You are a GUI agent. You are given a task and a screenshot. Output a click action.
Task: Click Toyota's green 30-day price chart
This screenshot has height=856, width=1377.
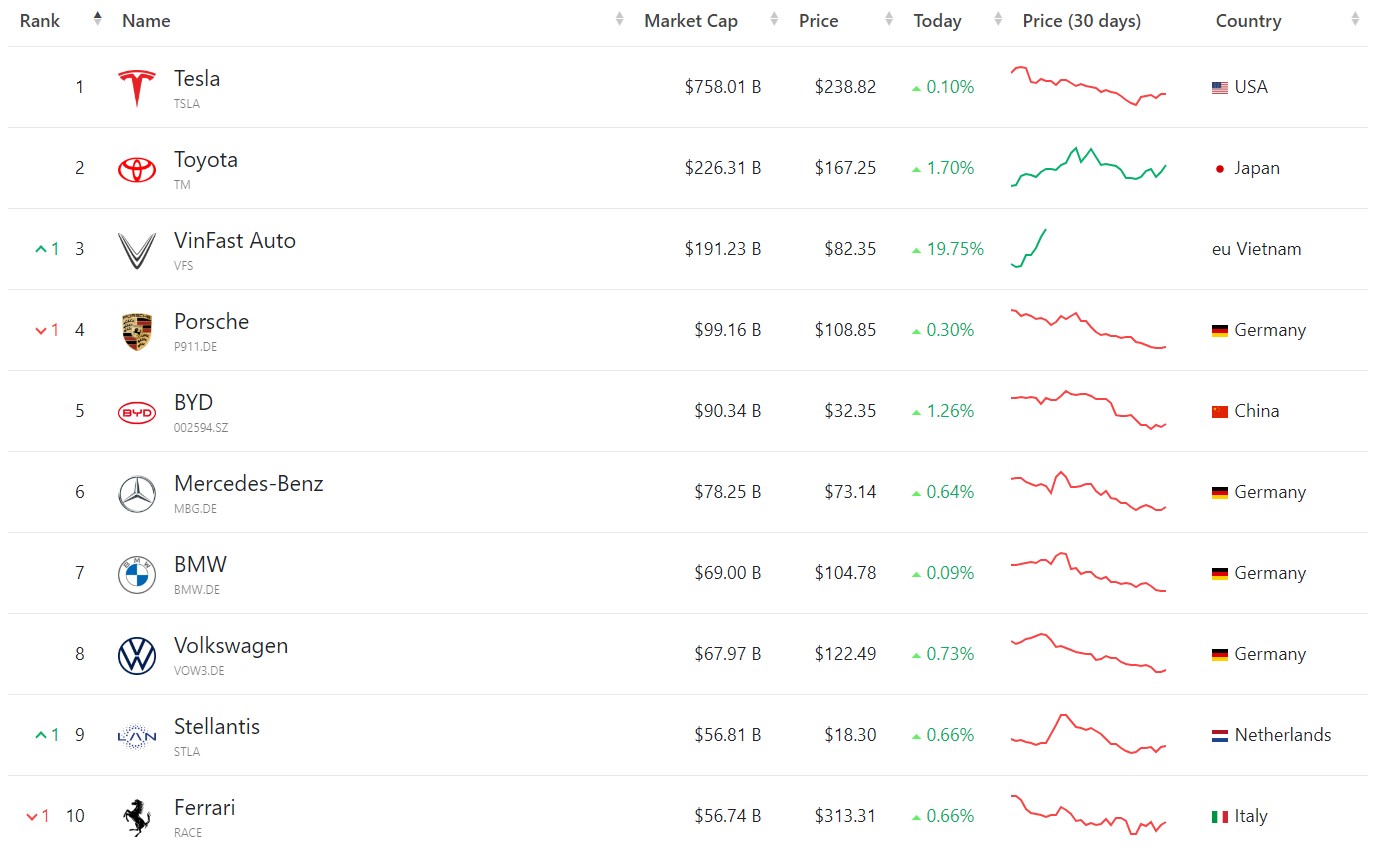1089,167
